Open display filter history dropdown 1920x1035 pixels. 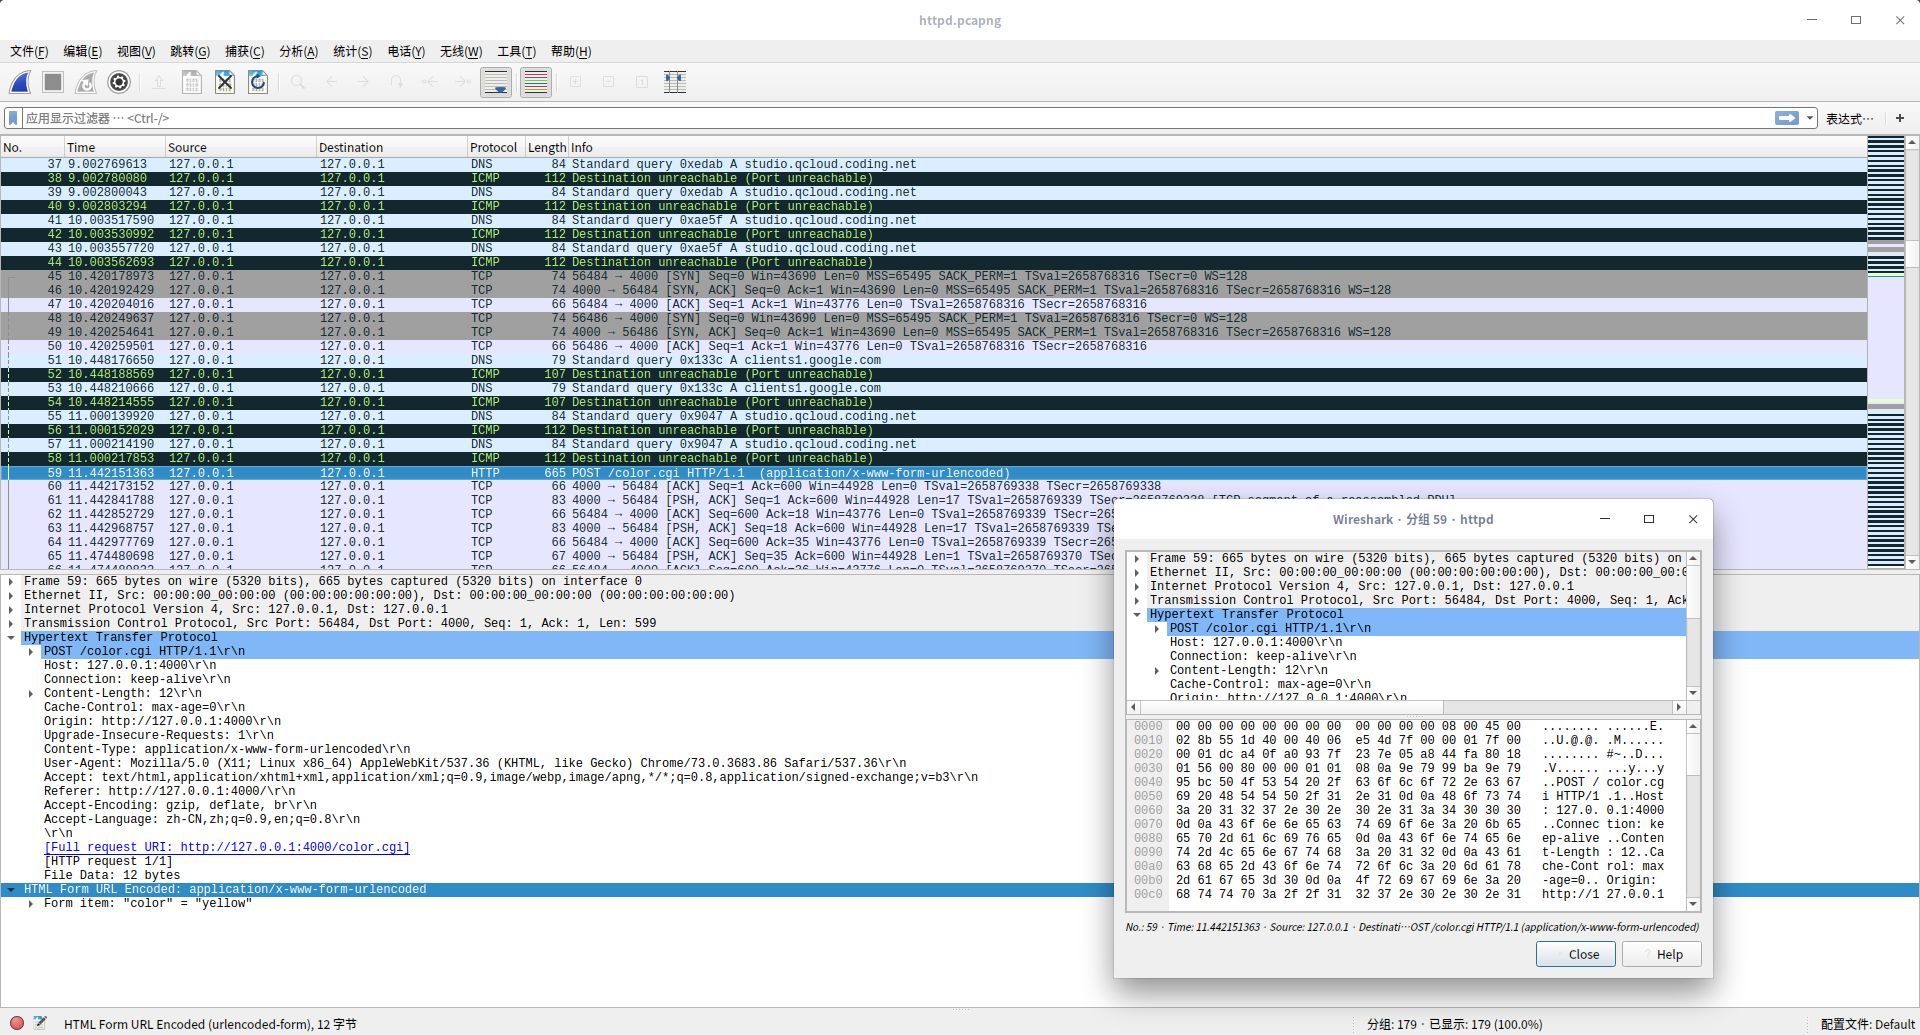[x=1810, y=118]
